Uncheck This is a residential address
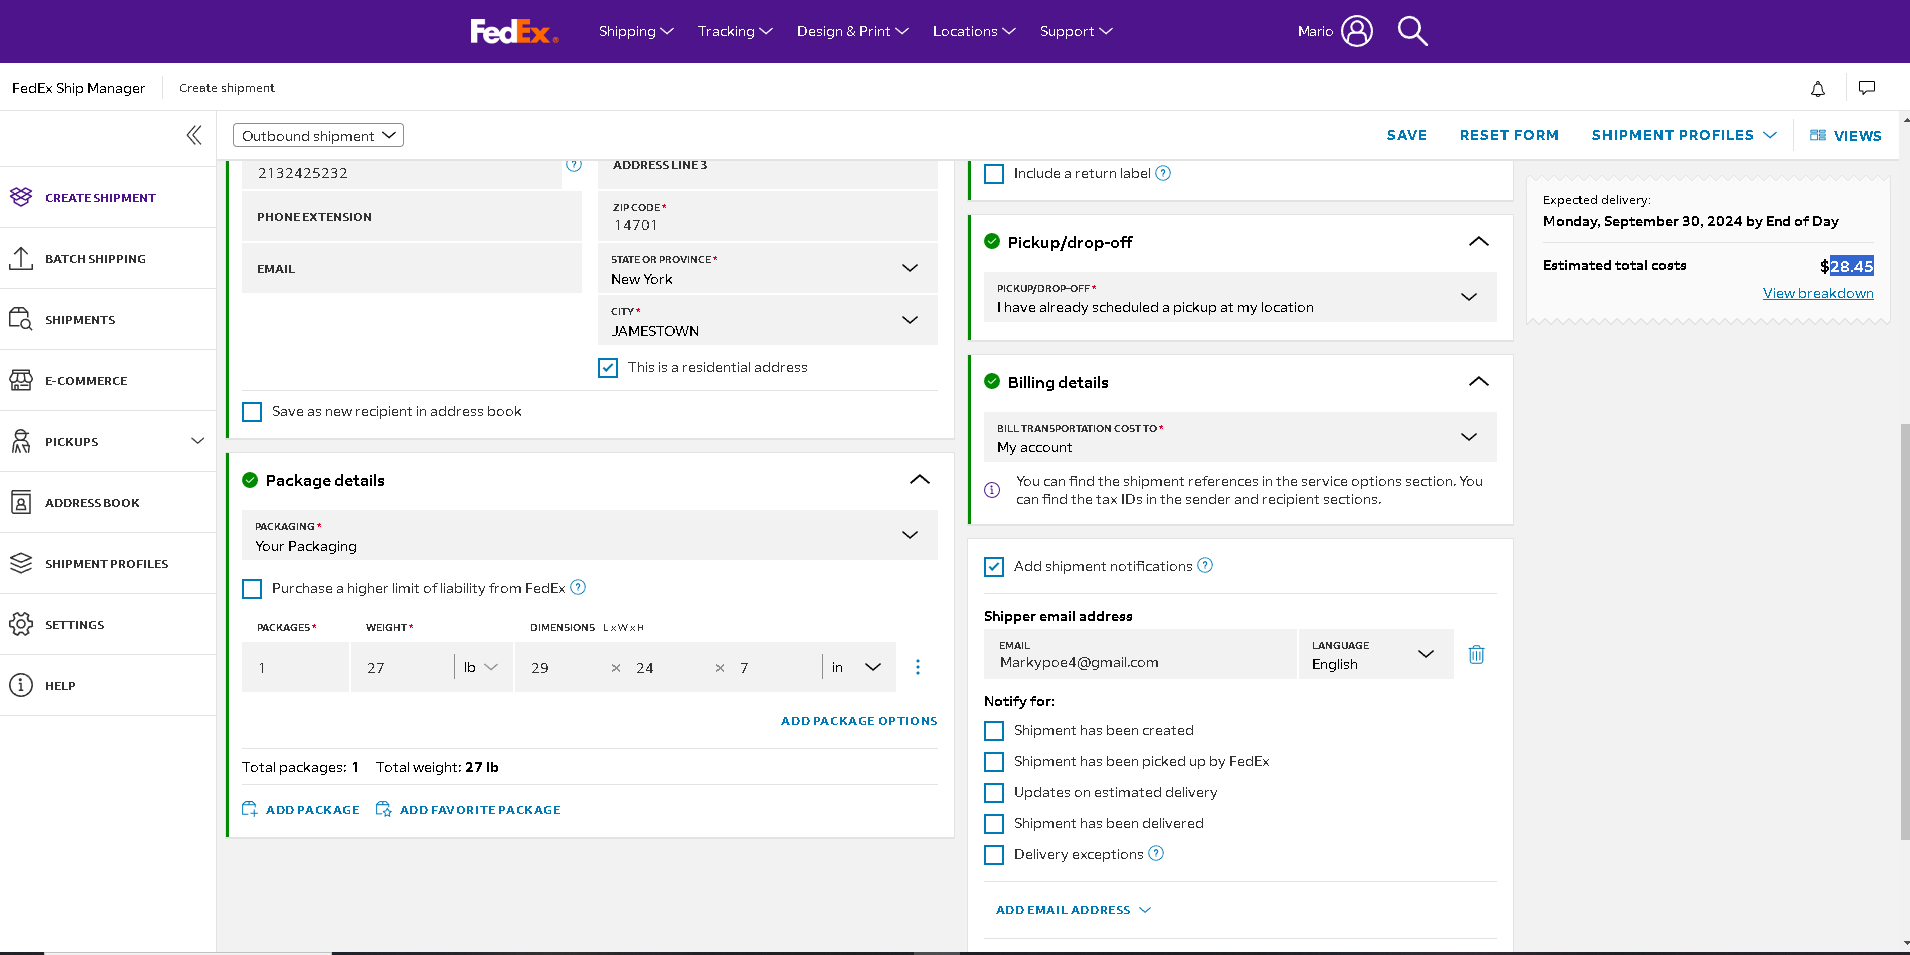 608,368
